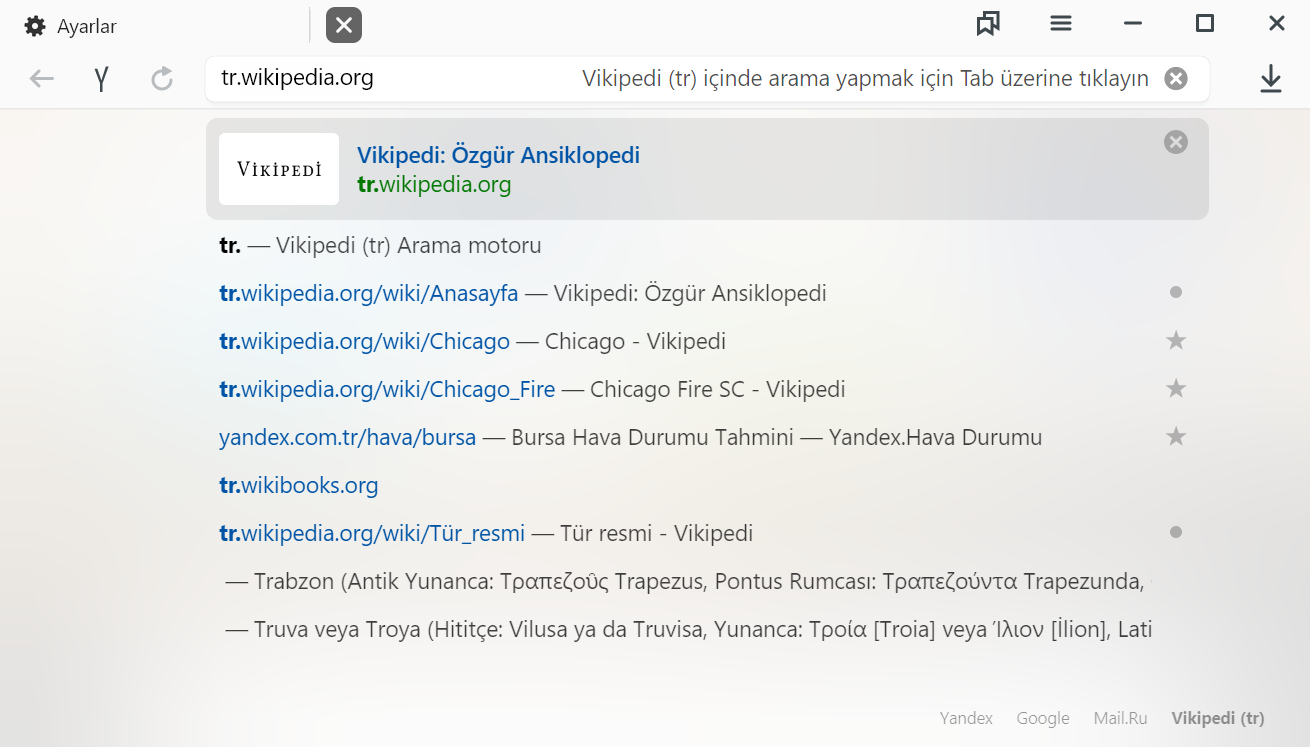
Task: Choose Mail.Ru as search engine
Action: pos(1120,718)
